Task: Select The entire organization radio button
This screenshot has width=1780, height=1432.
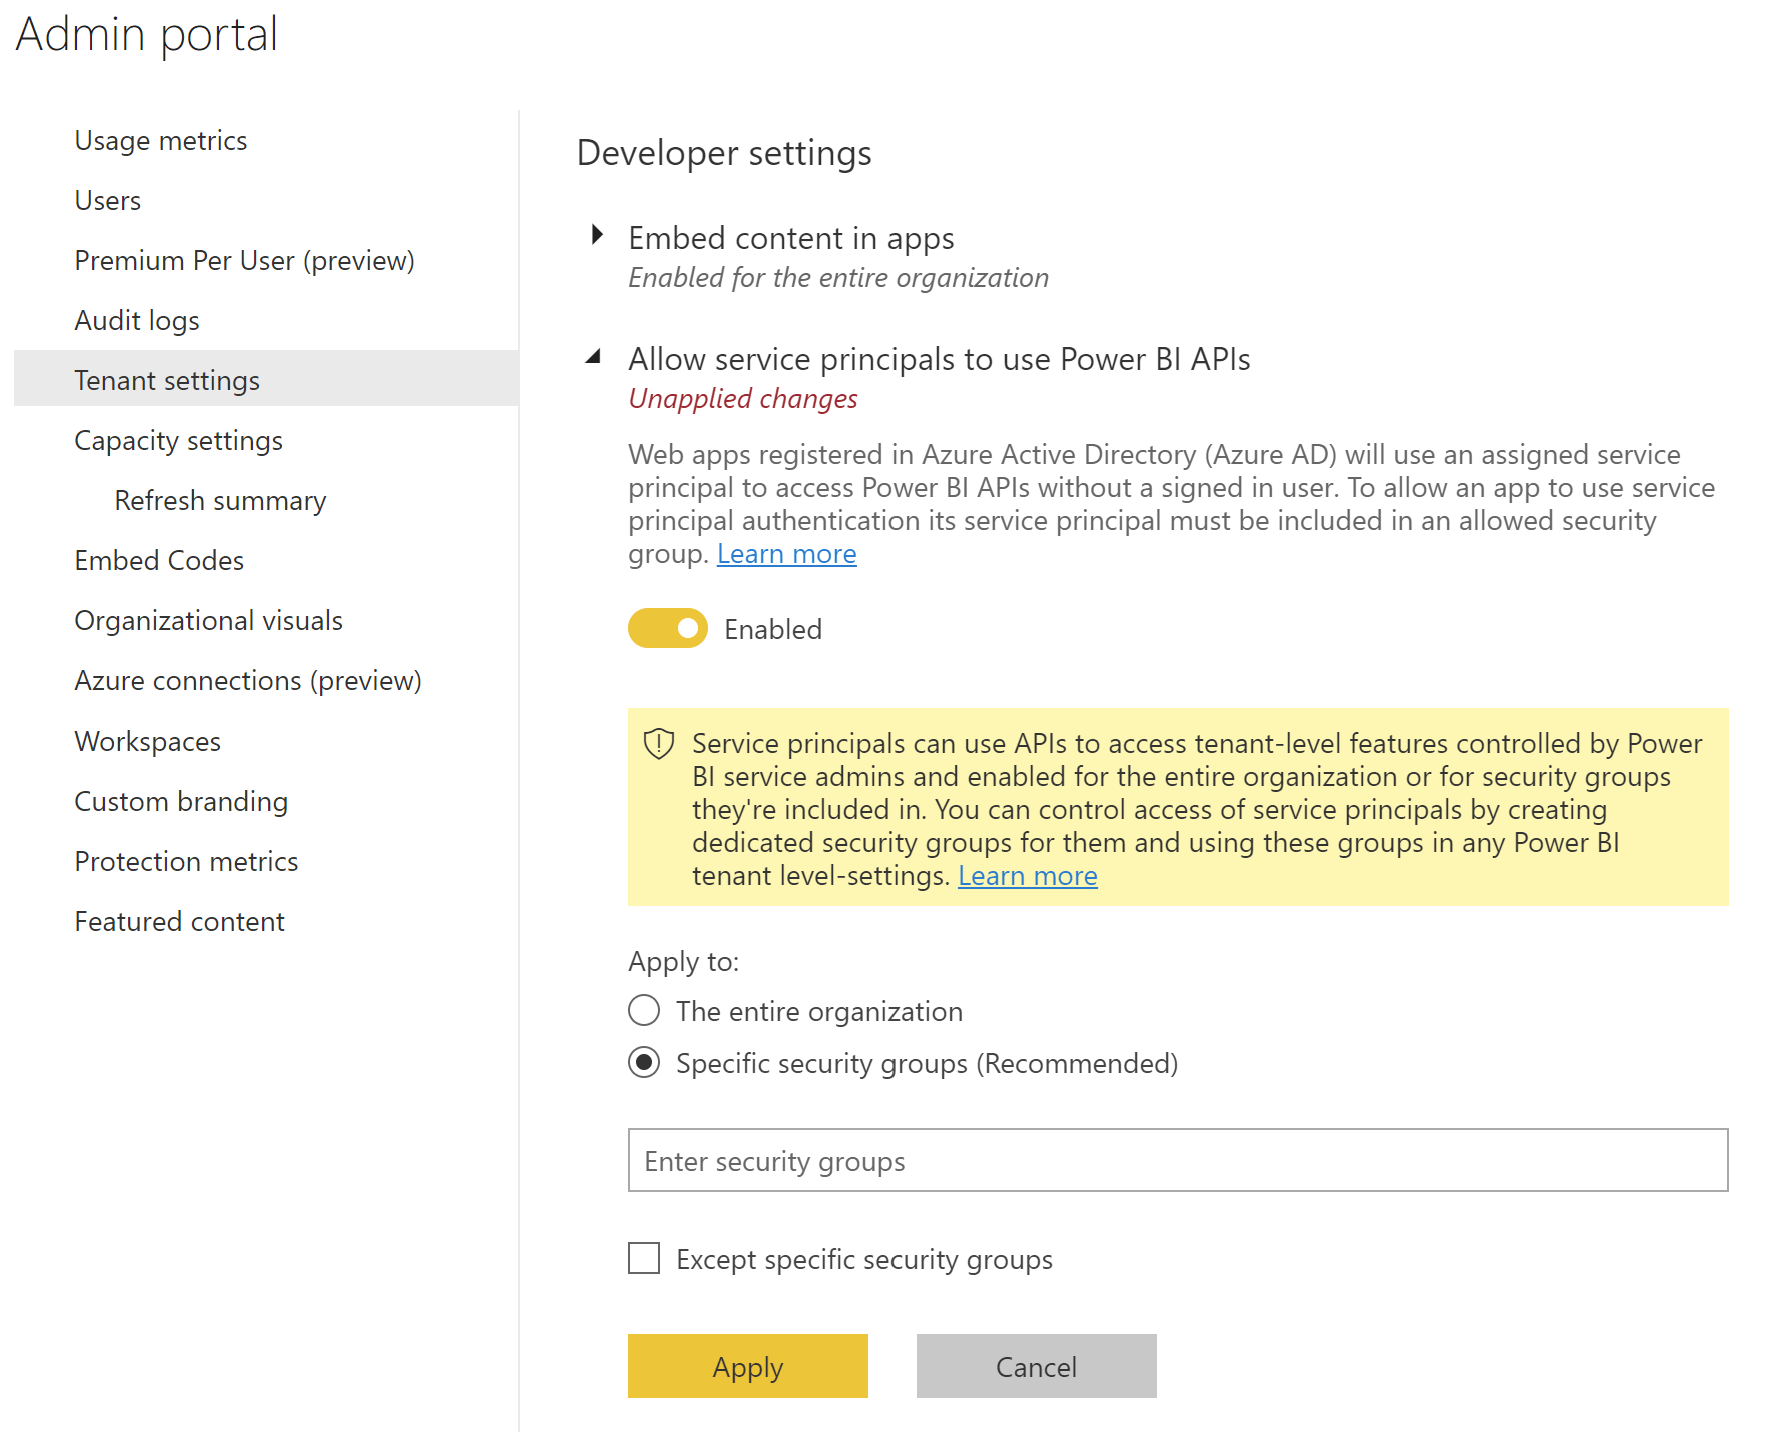Action: tap(644, 1010)
